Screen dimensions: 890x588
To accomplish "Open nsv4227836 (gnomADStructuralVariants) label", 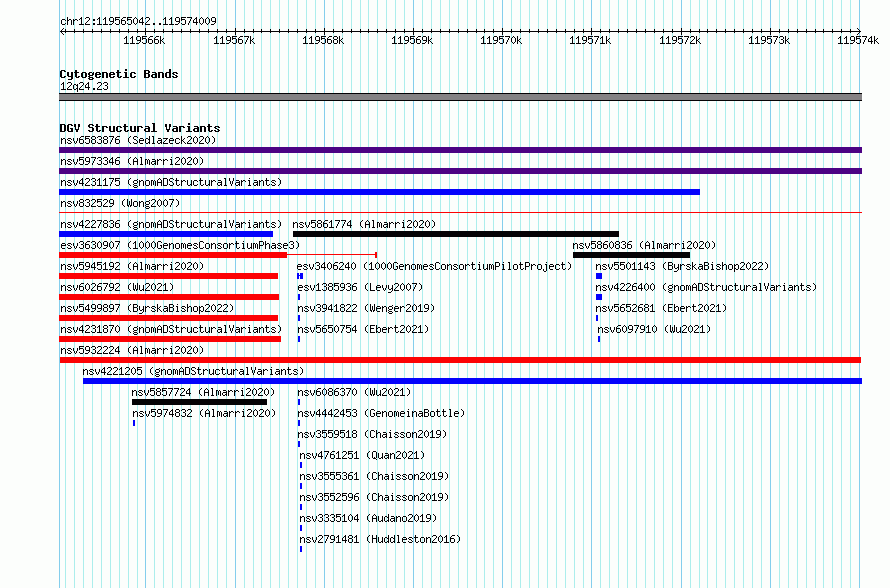I will 171,224.
